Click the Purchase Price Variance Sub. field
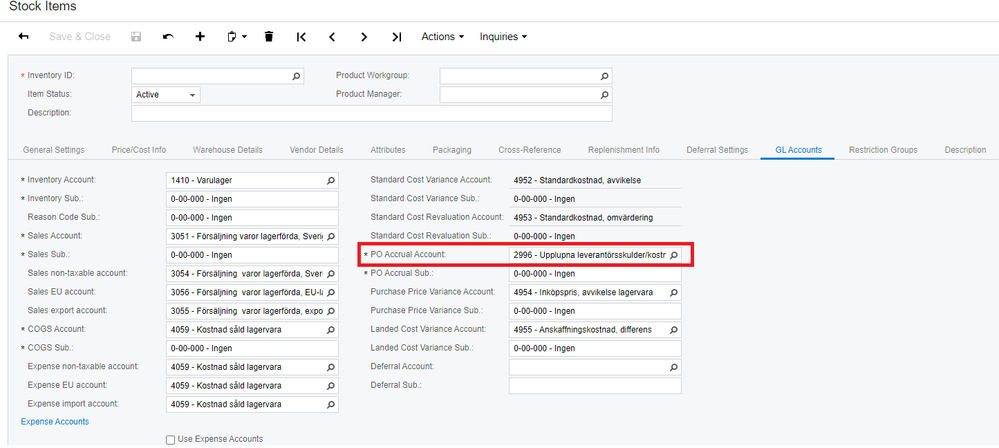Viewport: 999px width, 448px height. coord(595,311)
